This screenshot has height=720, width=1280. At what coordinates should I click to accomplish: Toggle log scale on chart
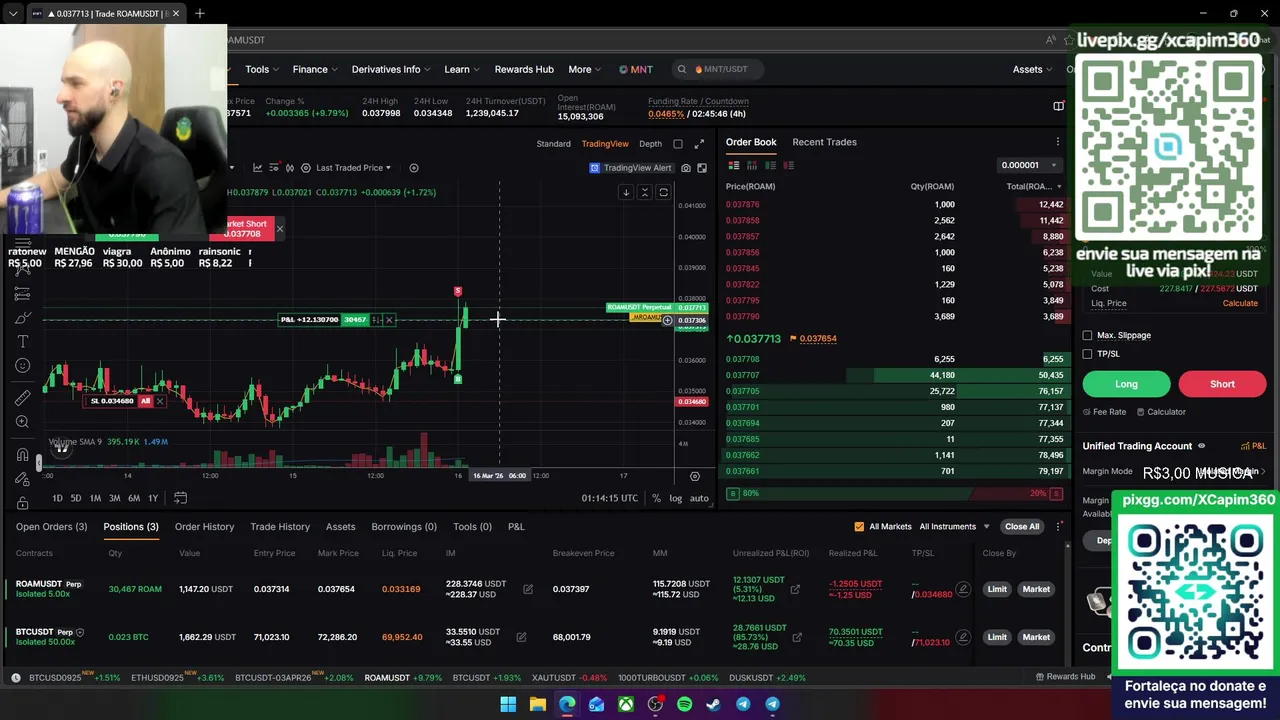tap(676, 498)
